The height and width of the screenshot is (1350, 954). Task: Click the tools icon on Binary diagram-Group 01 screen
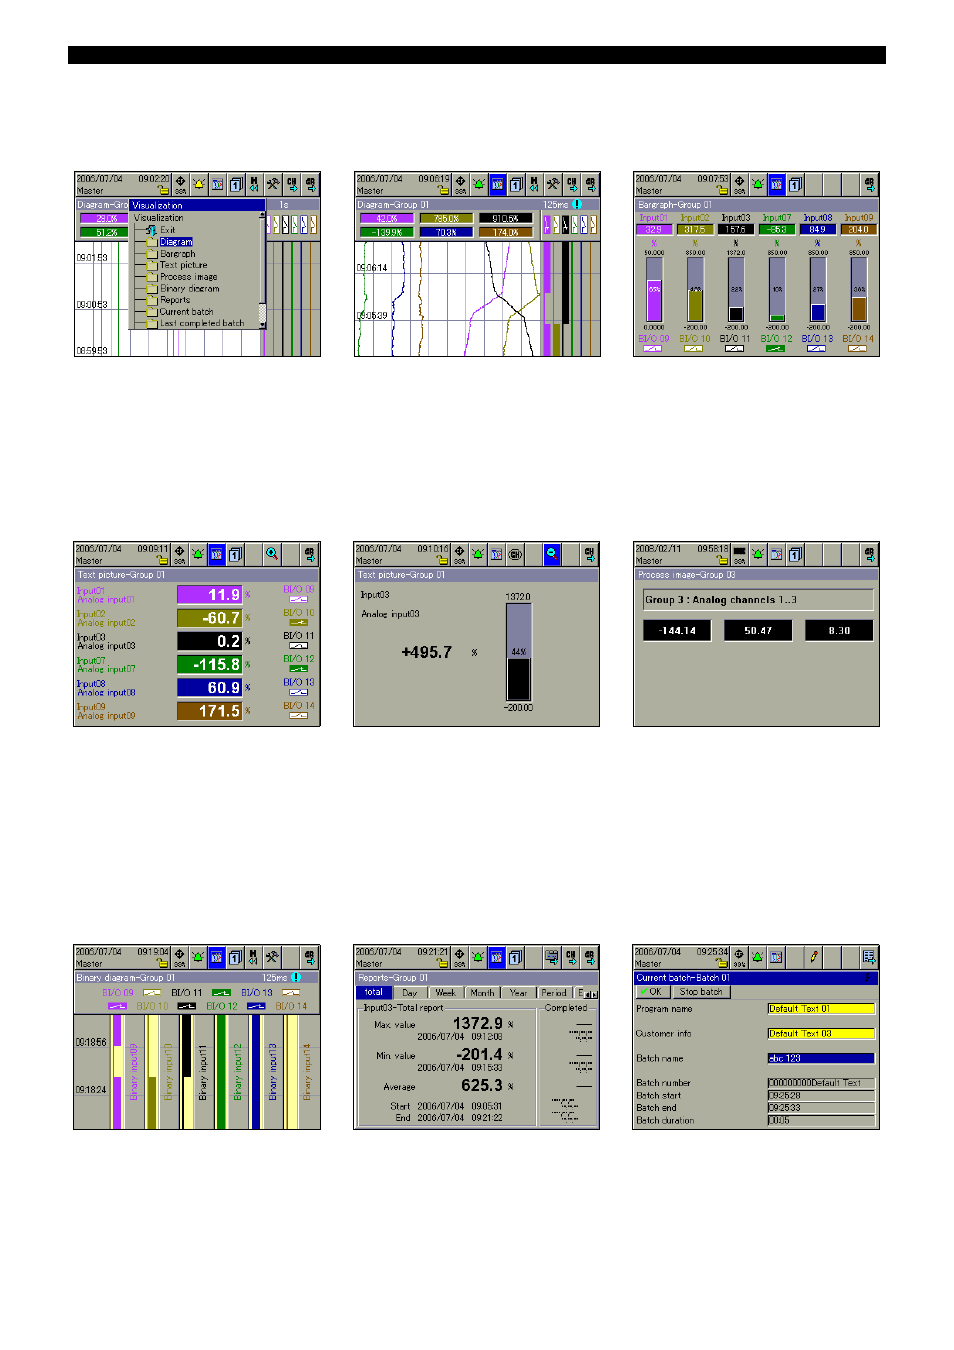(x=271, y=957)
